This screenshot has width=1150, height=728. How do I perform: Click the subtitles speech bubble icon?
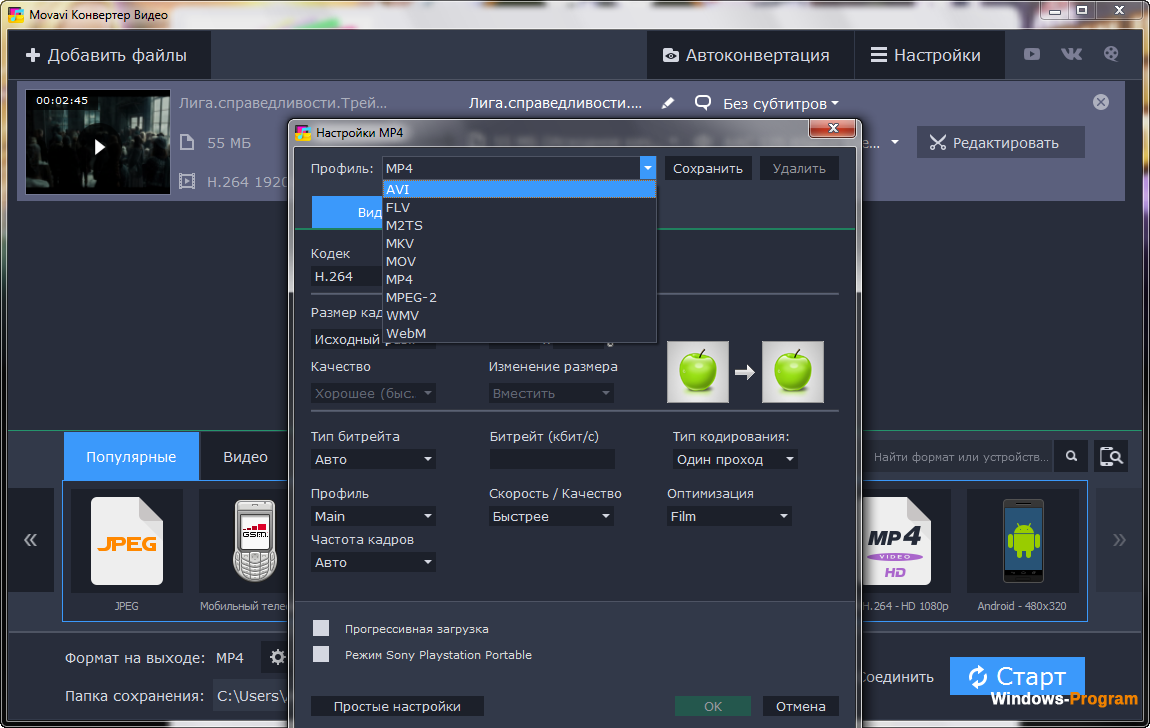coord(703,103)
